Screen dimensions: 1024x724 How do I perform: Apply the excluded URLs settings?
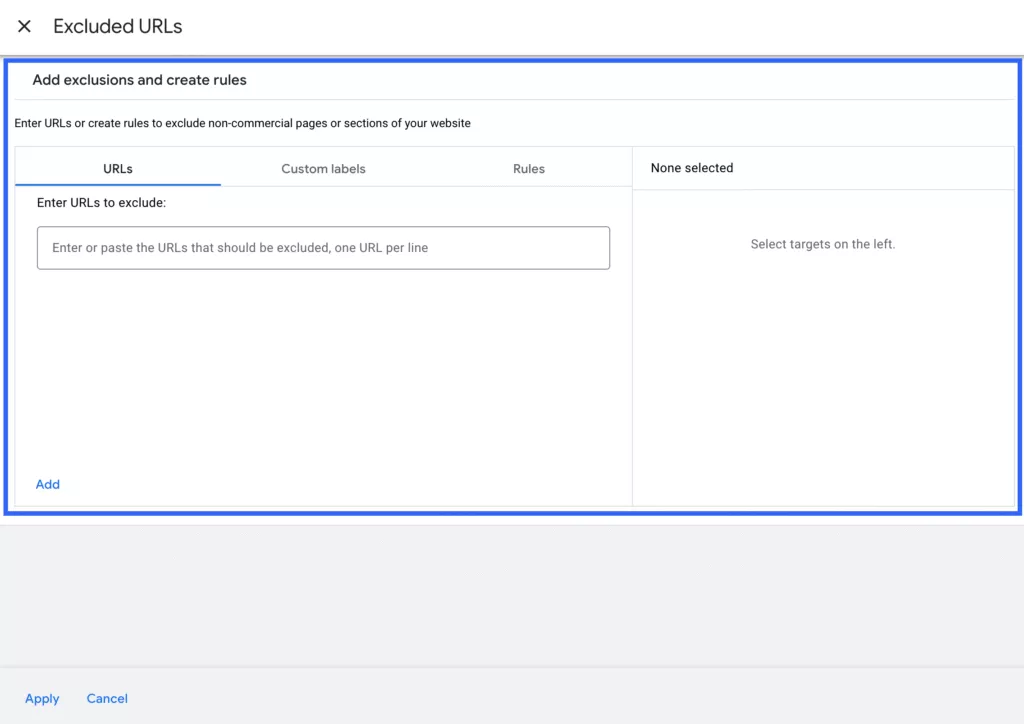click(42, 699)
